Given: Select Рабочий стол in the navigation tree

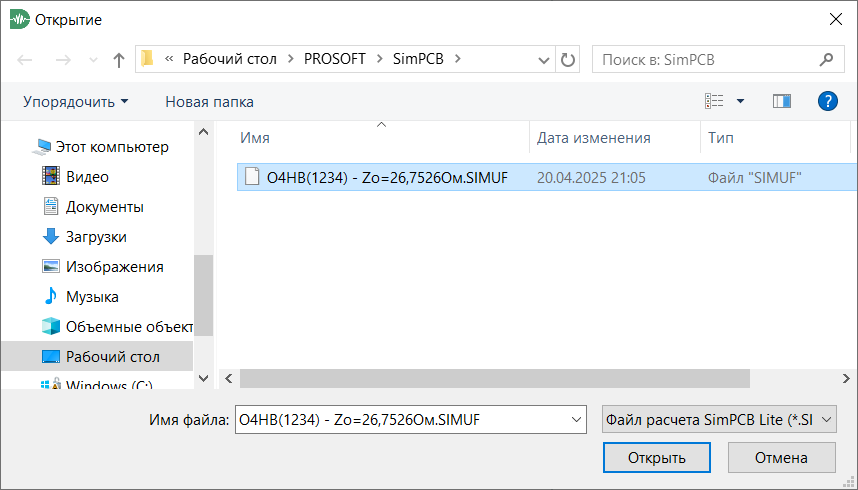Looking at the screenshot, I should 97,356.
